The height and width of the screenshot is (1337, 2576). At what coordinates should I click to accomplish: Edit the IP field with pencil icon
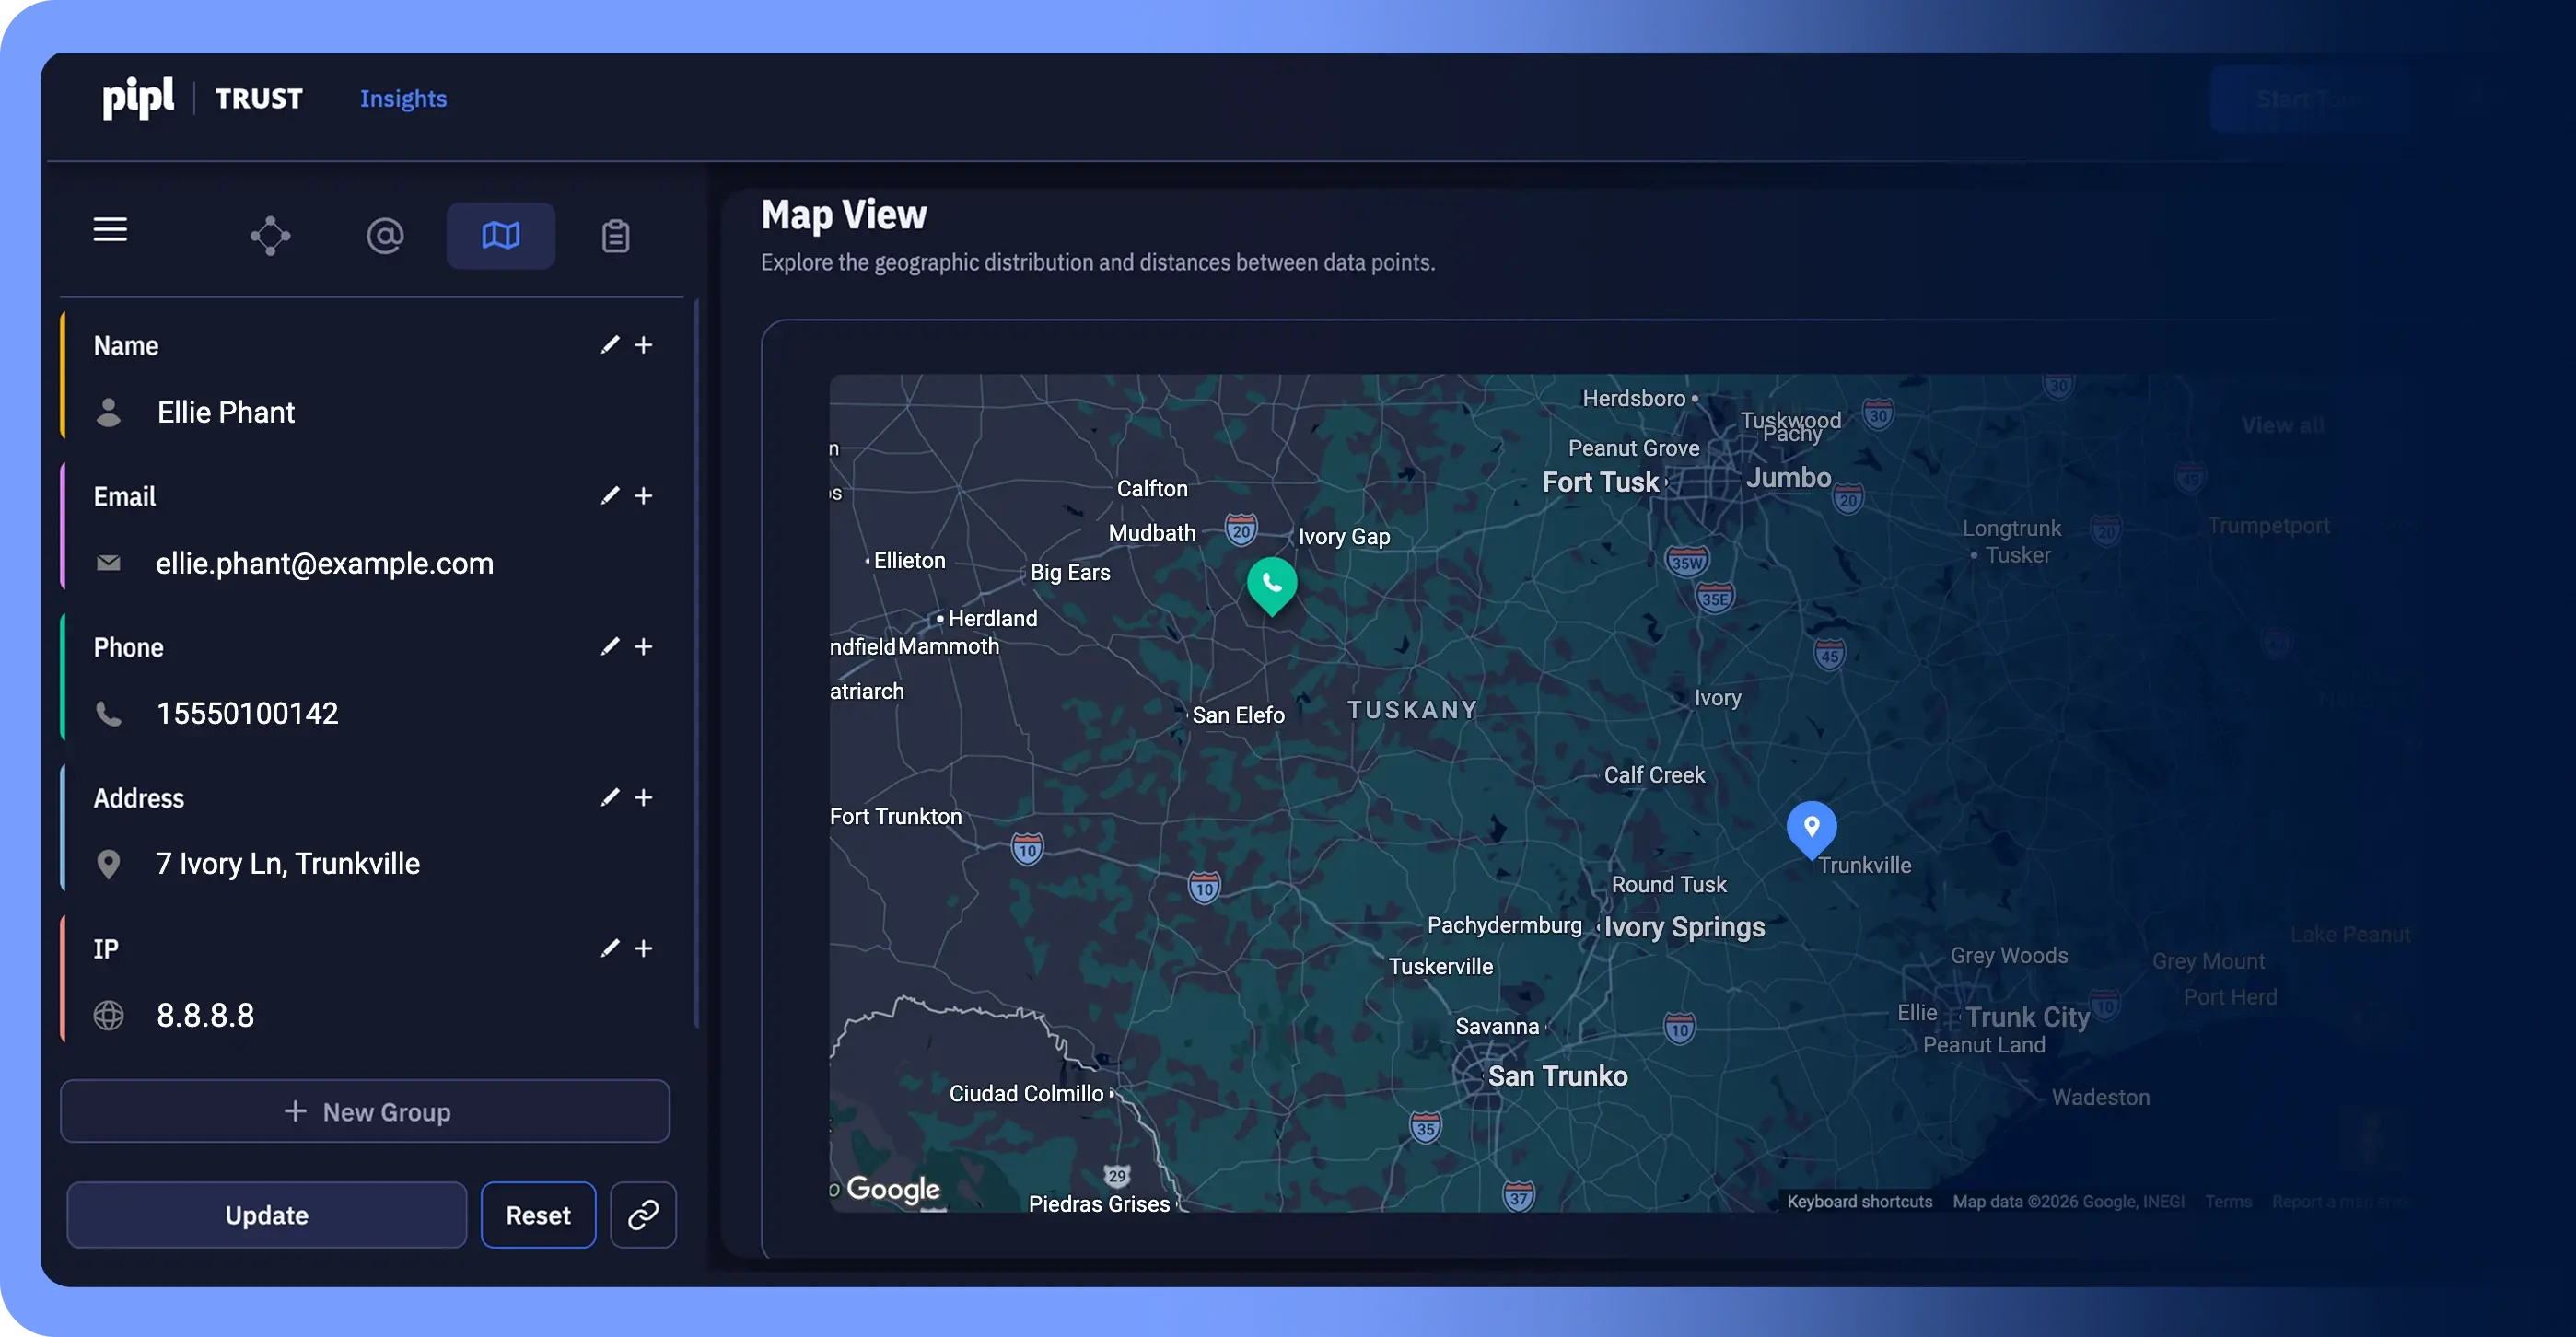point(610,948)
